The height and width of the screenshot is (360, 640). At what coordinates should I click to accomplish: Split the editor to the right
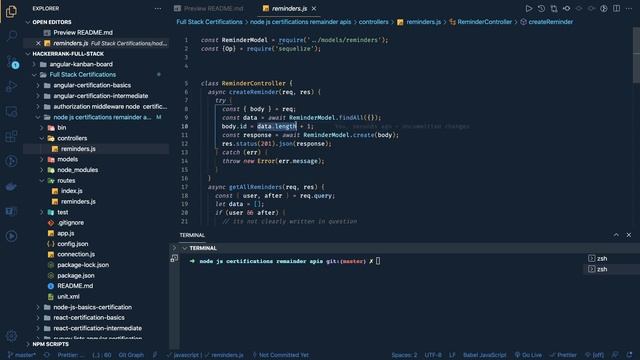(x=616, y=8)
